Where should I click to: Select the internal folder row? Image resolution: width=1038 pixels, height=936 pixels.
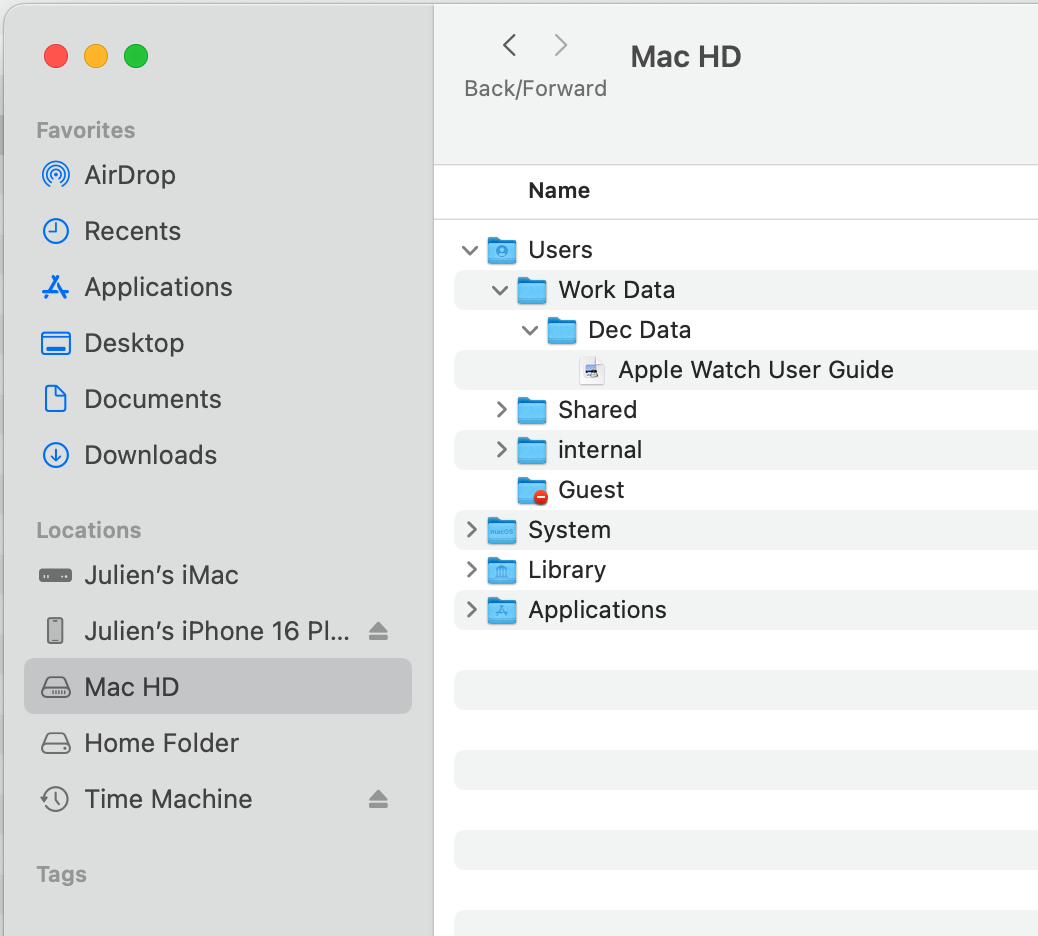click(x=600, y=450)
